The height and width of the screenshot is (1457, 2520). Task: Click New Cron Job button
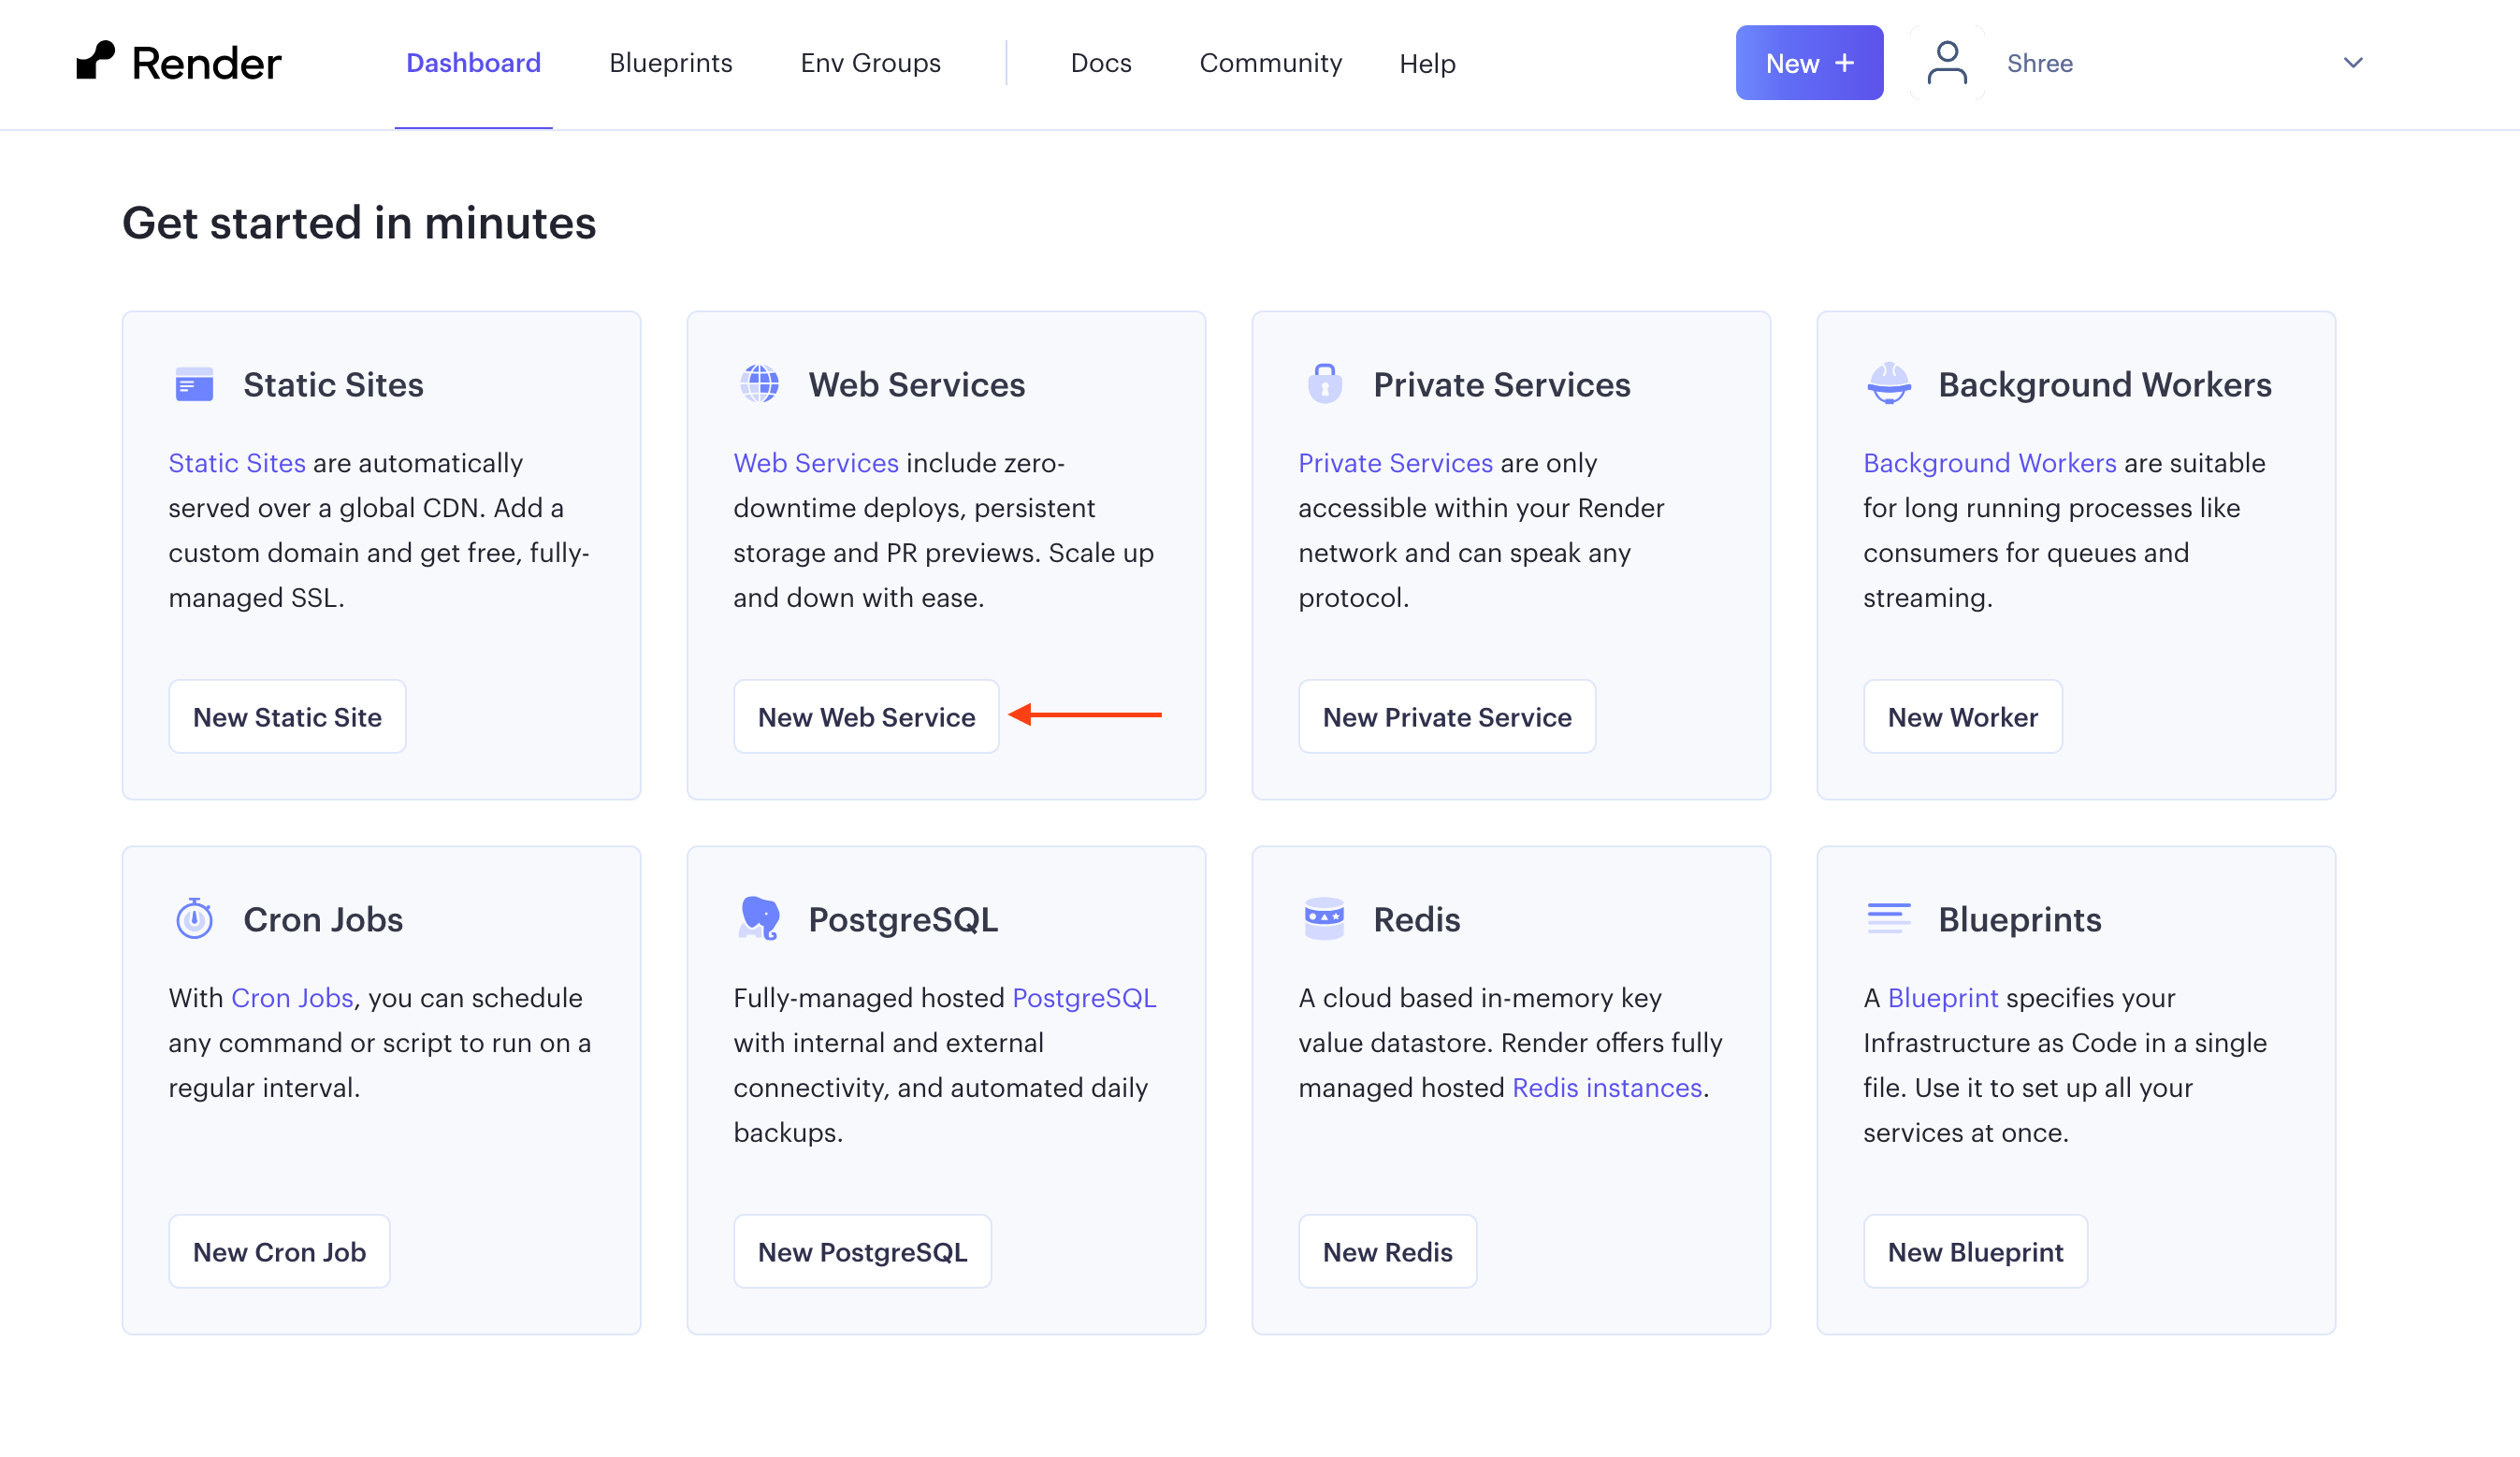point(279,1251)
